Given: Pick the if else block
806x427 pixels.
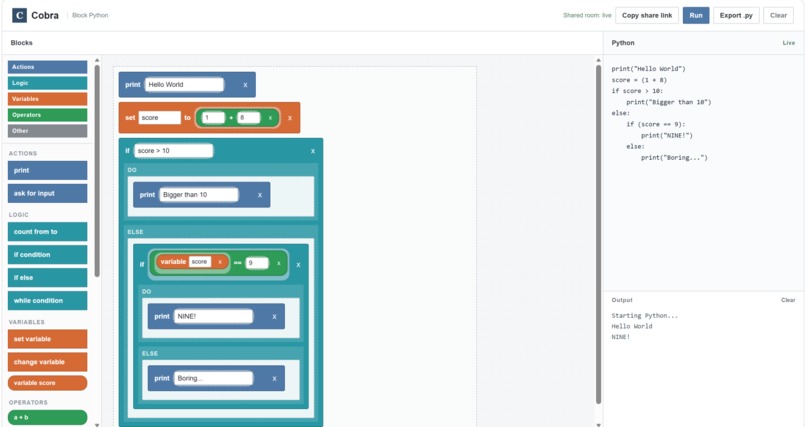Looking at the screenshot, I should [x=47, y=277].
